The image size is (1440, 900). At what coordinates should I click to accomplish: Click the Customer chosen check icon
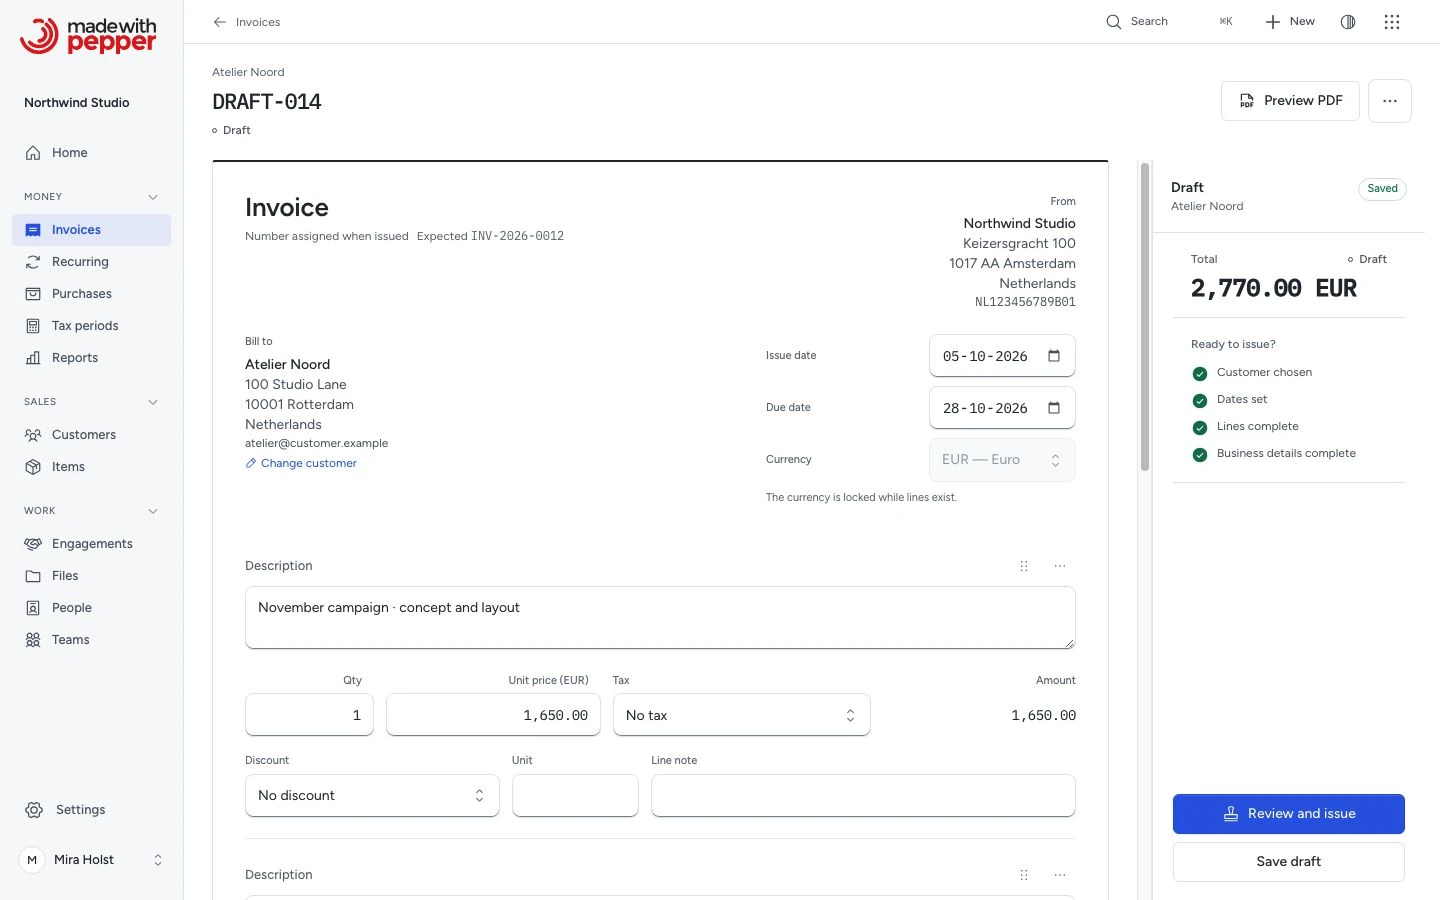[1200, 374]
